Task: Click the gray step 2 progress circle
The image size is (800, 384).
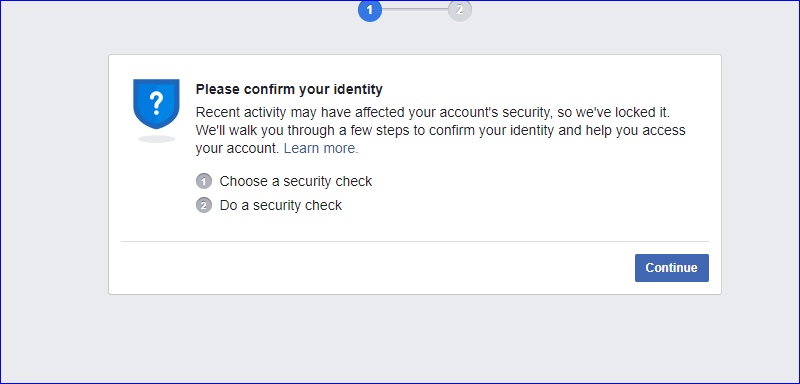Action: coord(460,10)
